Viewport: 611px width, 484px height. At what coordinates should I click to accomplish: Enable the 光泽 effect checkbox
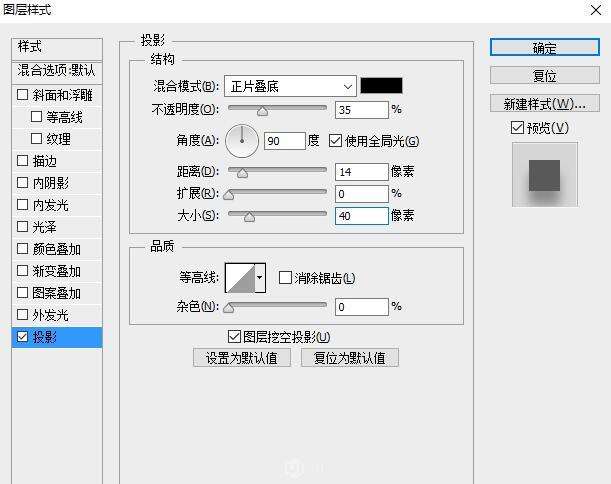click(x=23, y=226)
